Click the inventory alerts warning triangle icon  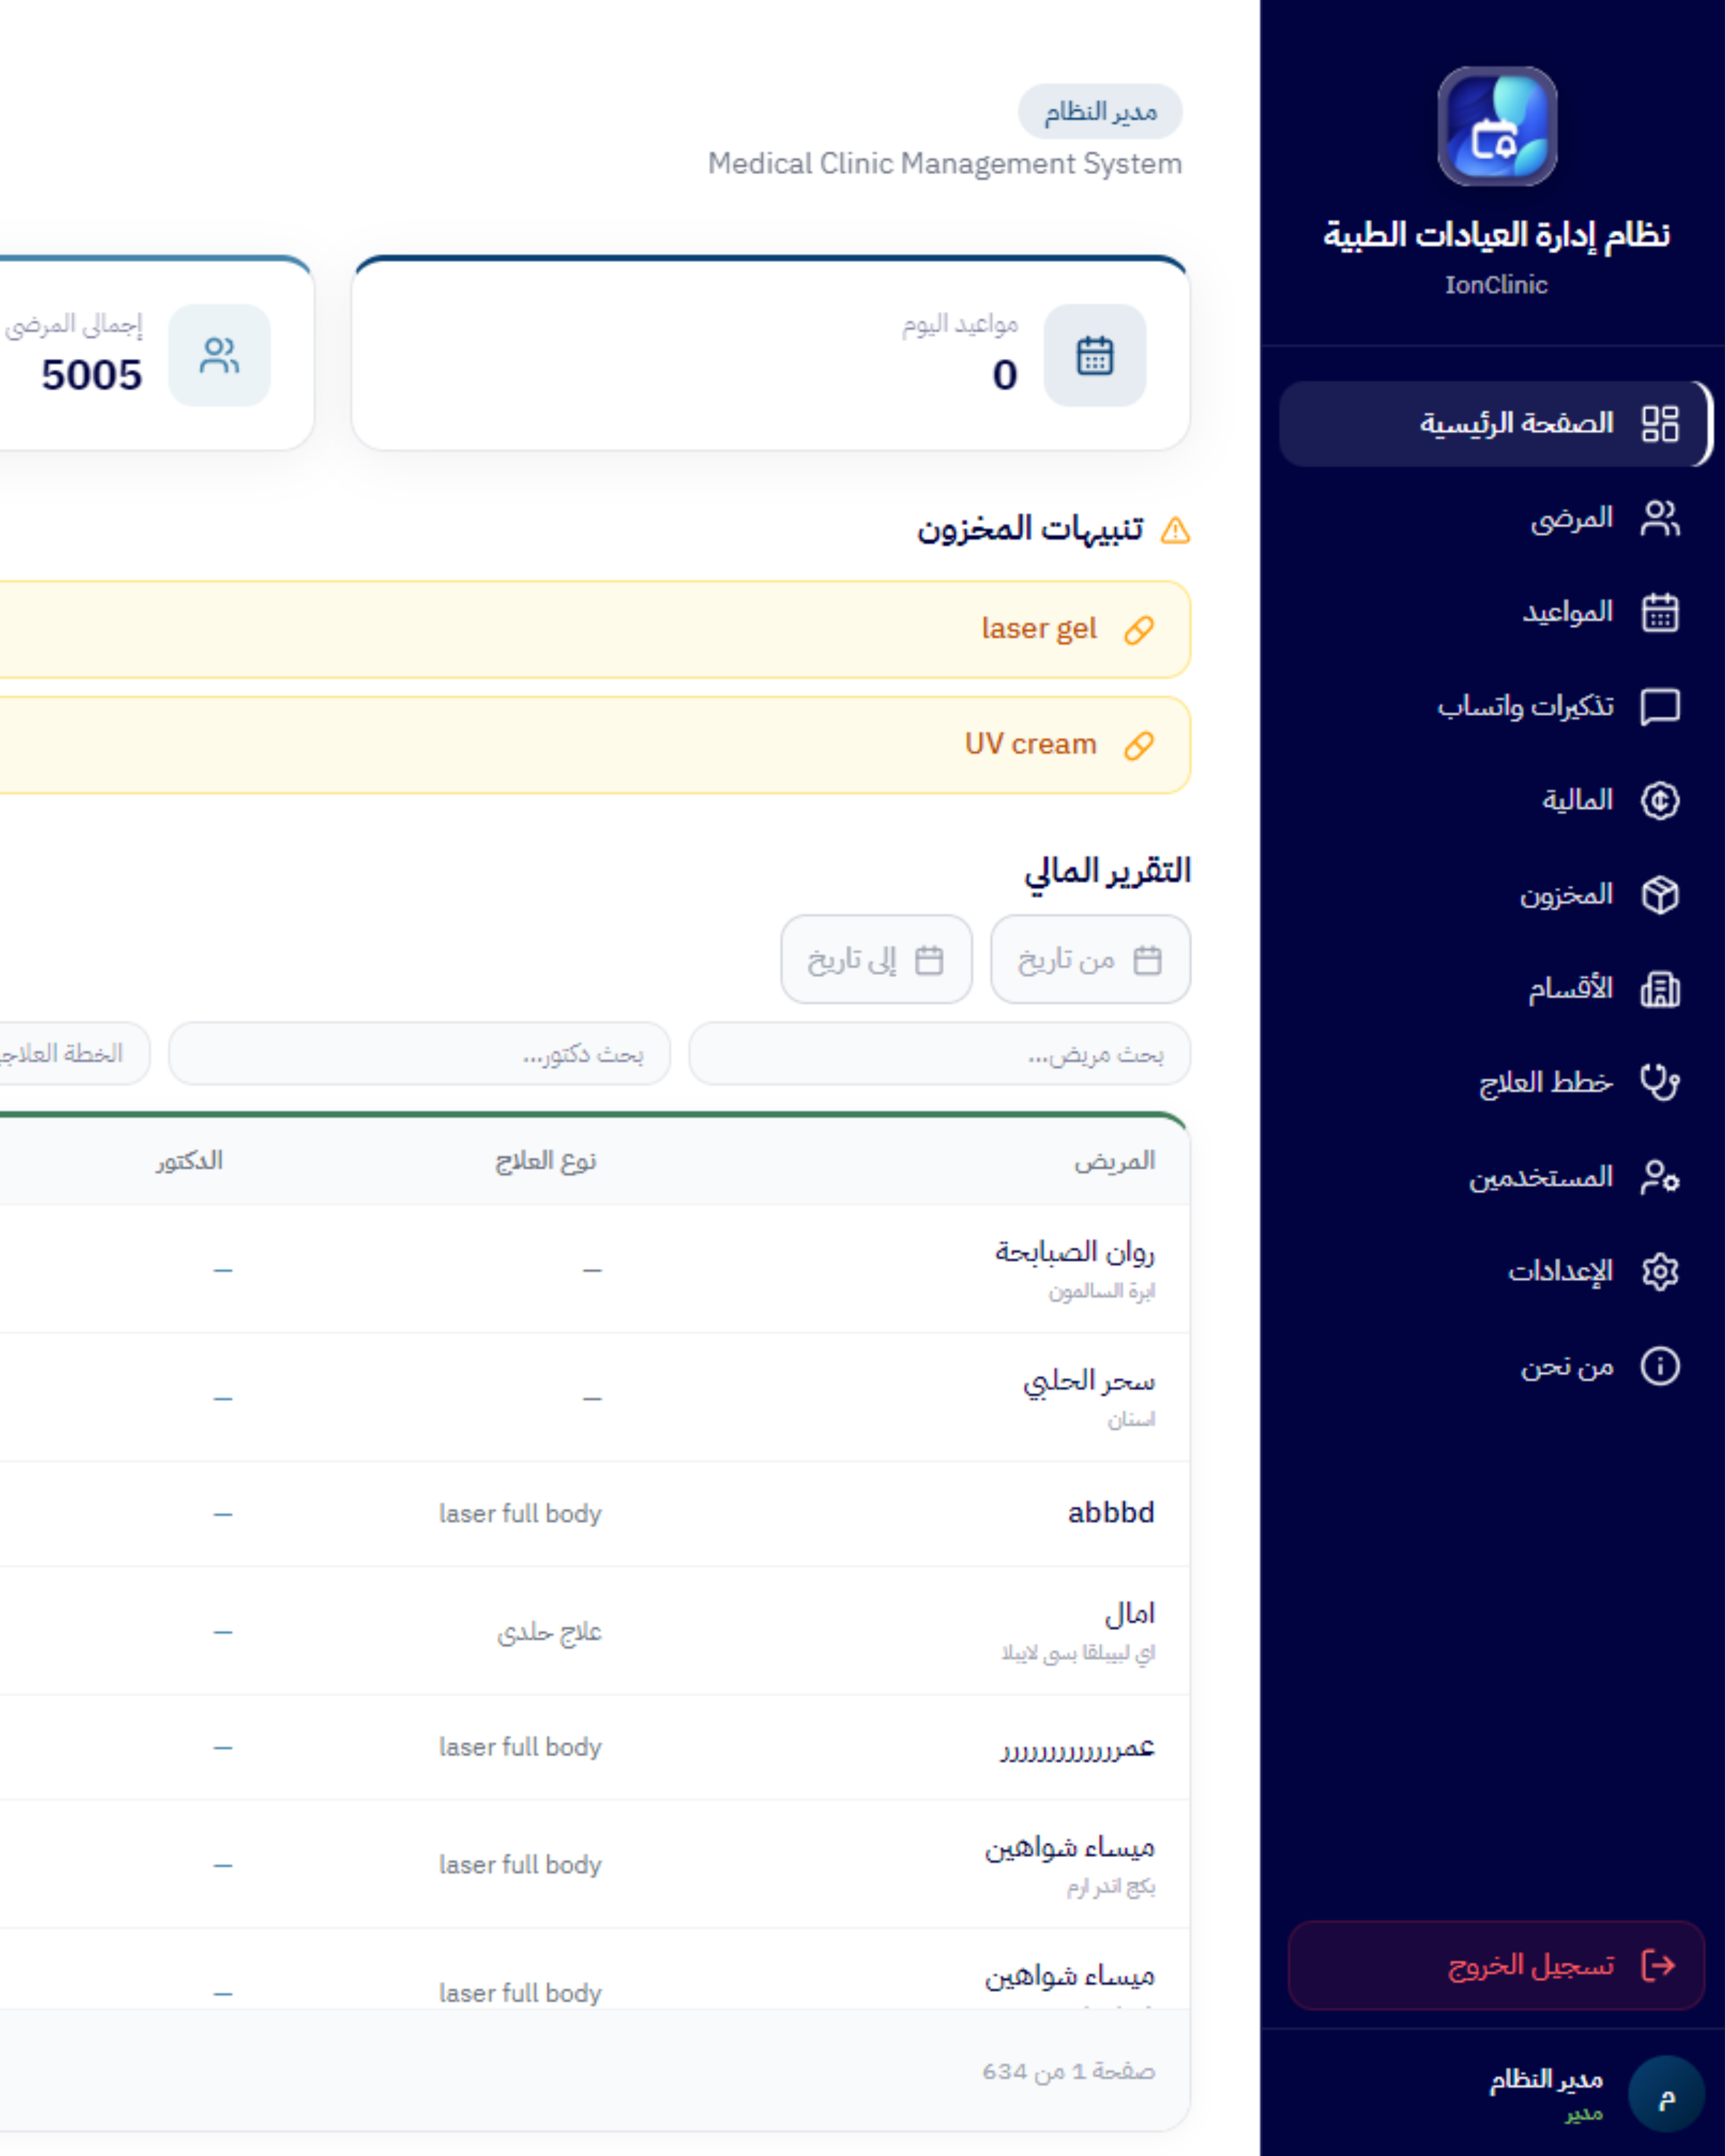click(x=1175, y=530)
